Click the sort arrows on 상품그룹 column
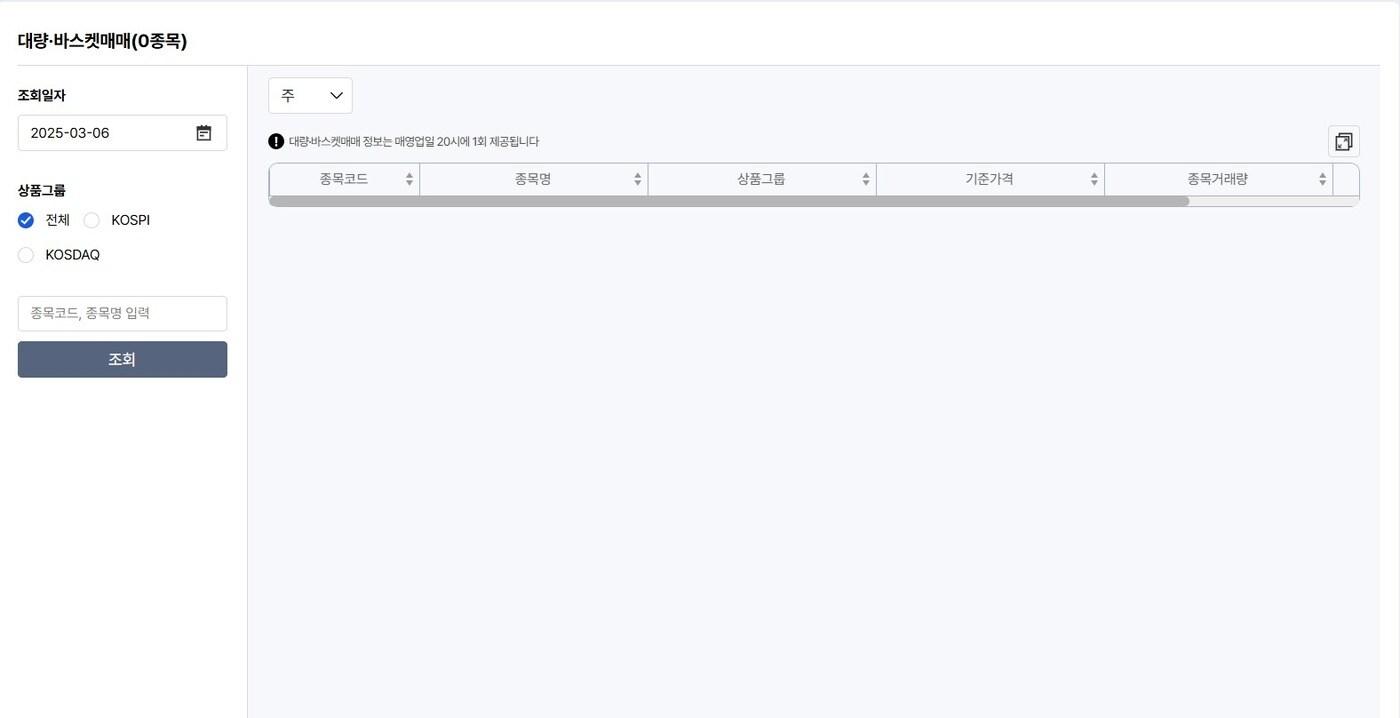1400x718 pixels. [865, 178]
